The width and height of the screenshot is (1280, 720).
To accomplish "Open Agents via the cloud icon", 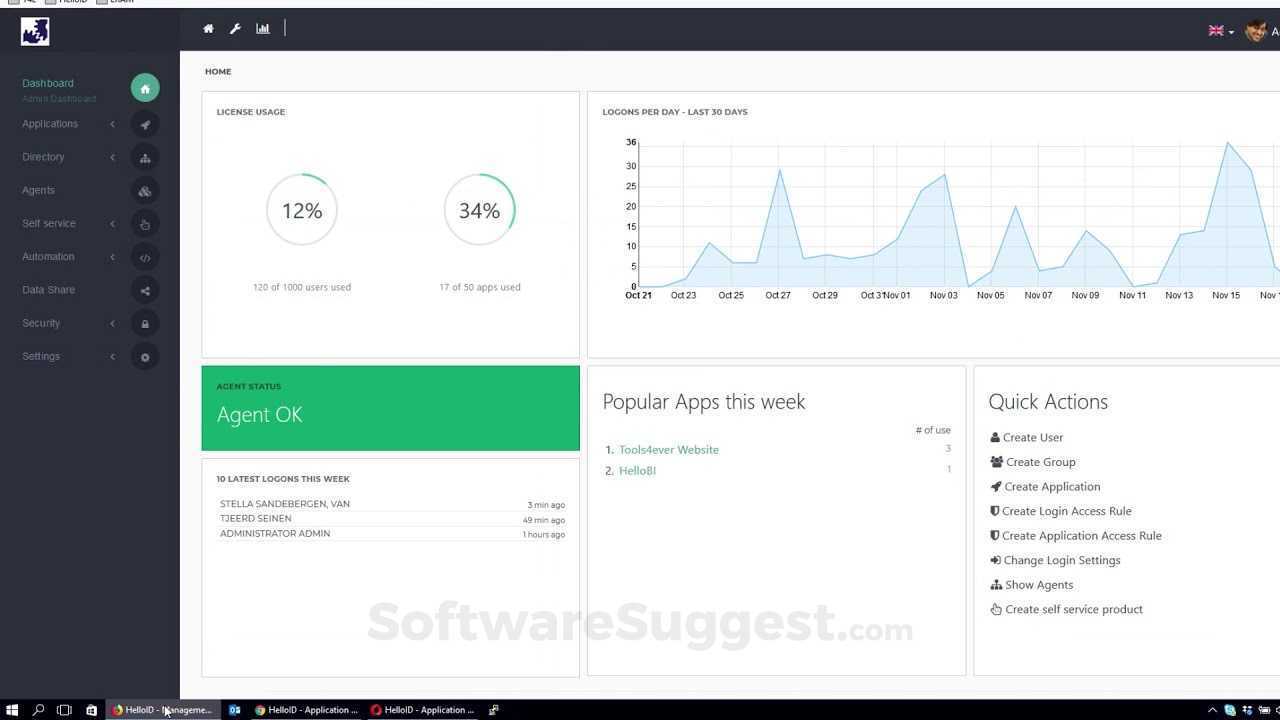I will (145, 190).
